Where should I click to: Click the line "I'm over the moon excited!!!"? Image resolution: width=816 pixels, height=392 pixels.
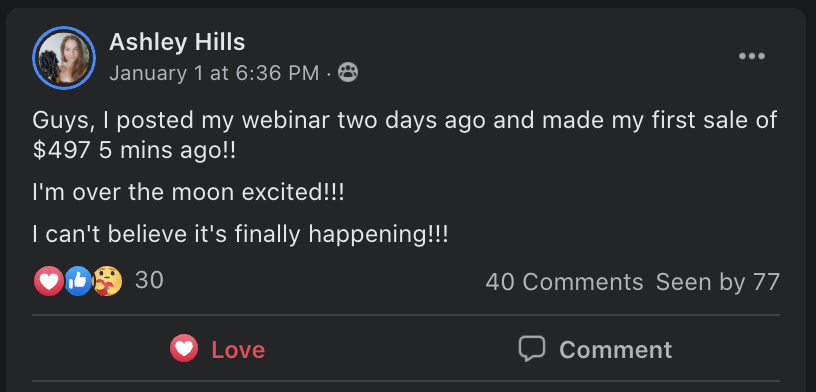[x=188, y=193]
